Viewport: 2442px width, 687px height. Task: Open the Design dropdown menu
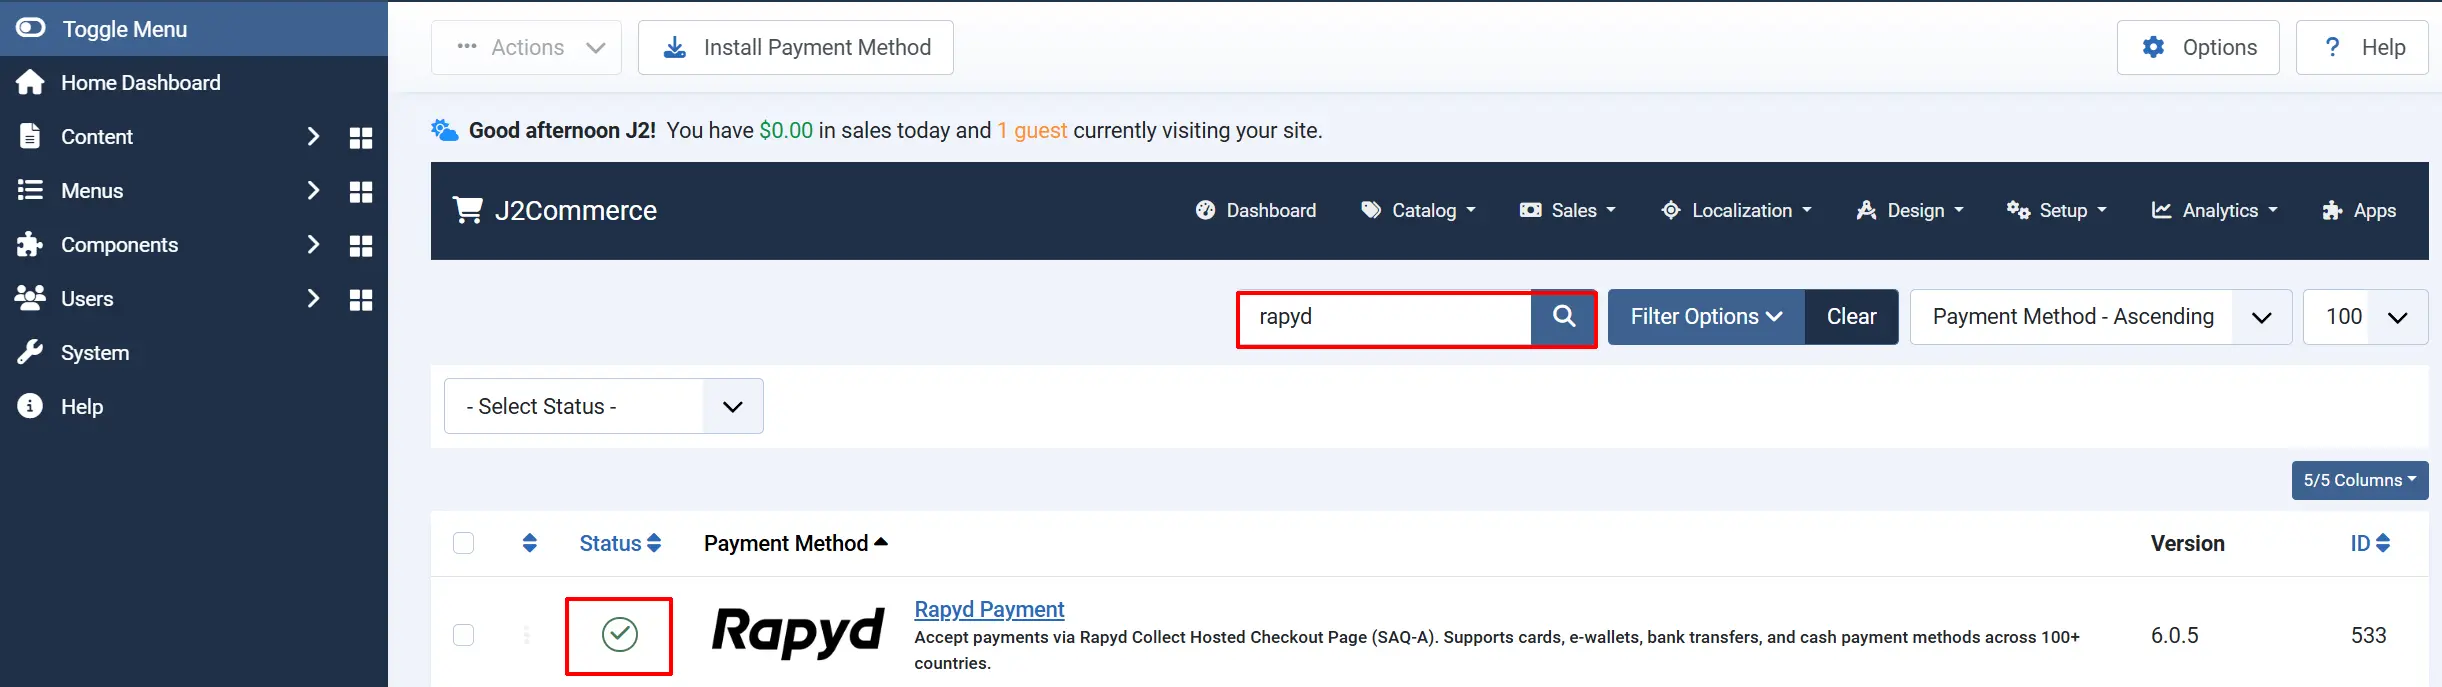click(1910, 210)
